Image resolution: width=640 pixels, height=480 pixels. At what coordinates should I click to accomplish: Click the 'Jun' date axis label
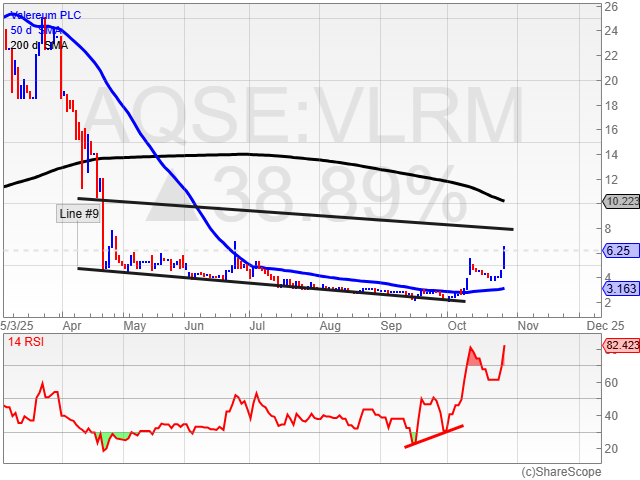(194, 326)
